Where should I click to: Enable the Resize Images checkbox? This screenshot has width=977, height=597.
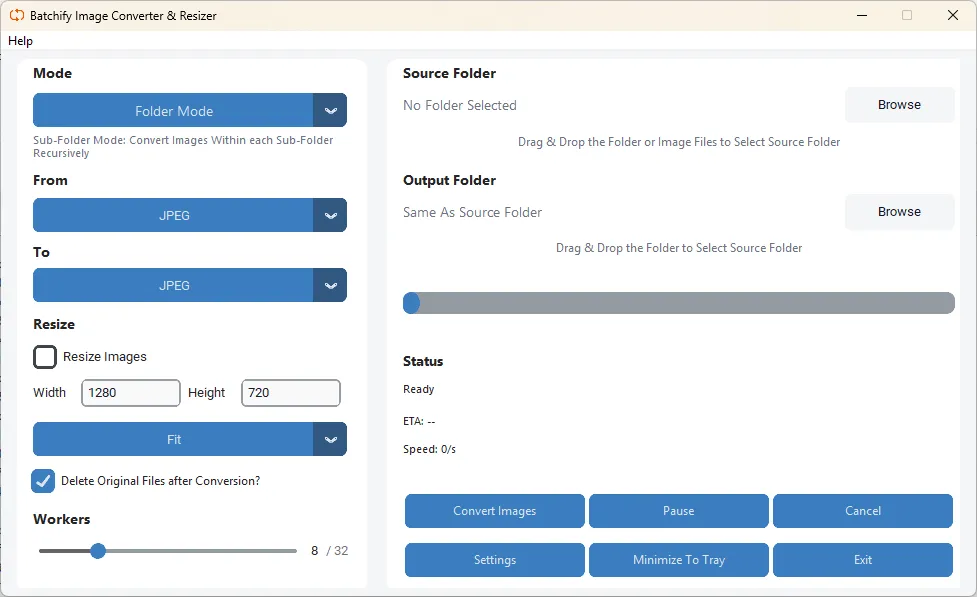pyautogui.click(x=44, y=356)
